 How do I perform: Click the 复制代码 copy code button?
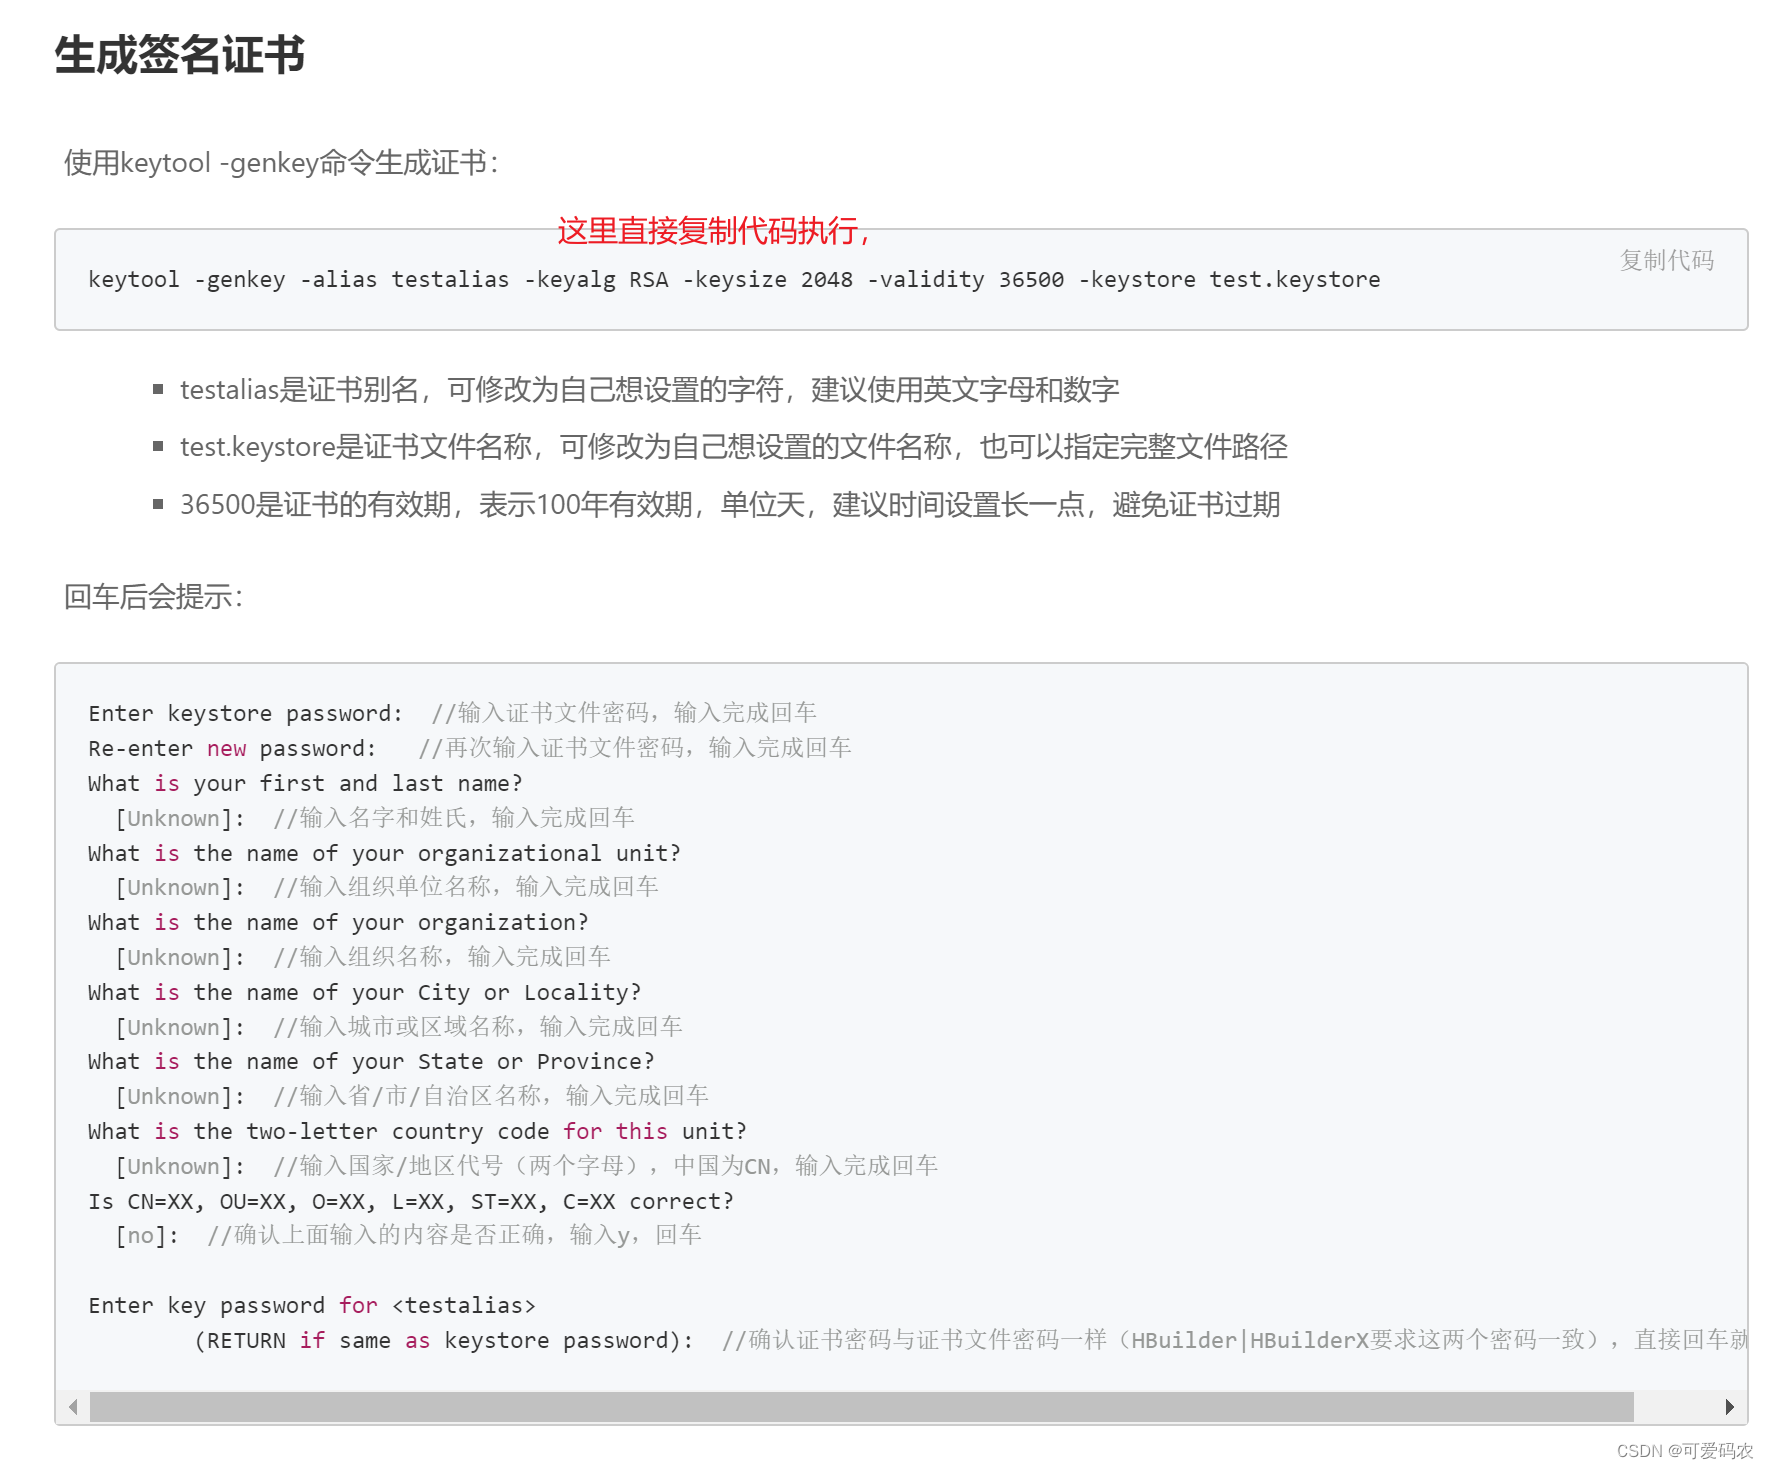pyautogui.click(x=1666, y=261)
